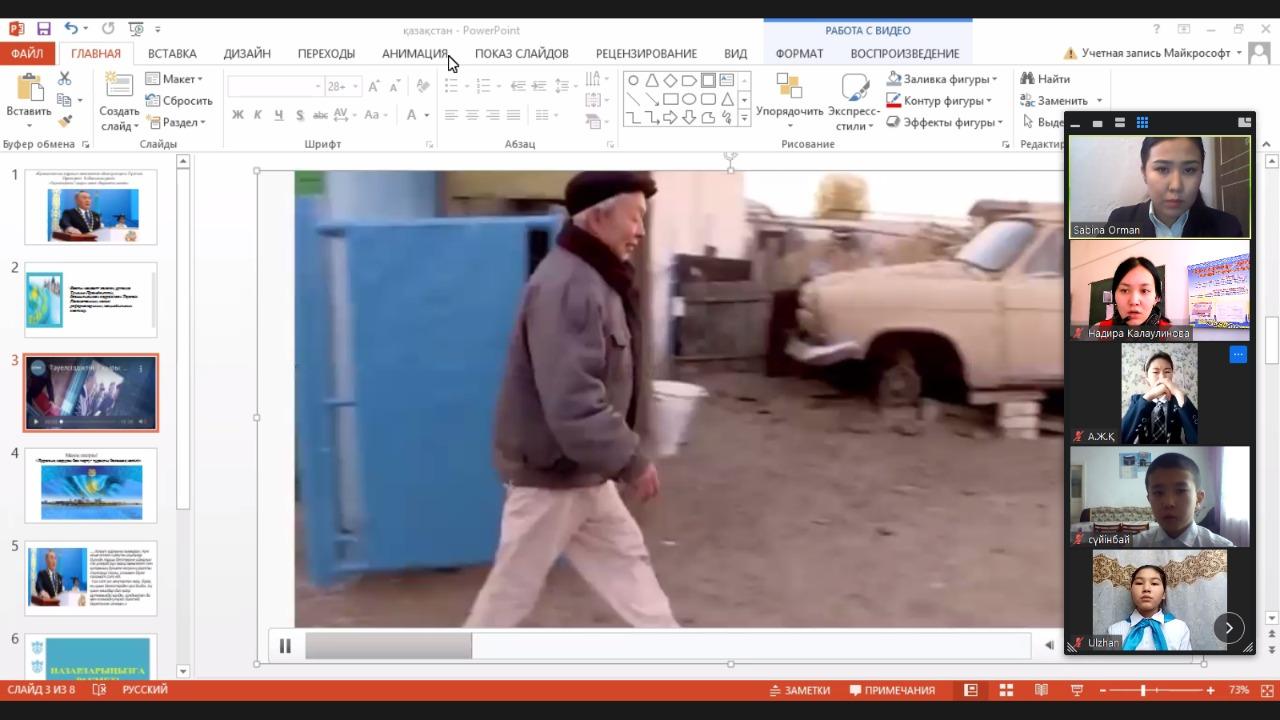Open the Layout (Макет) dropdown
This screenshot has width=1280, height=720.
[x=175, y=79]
